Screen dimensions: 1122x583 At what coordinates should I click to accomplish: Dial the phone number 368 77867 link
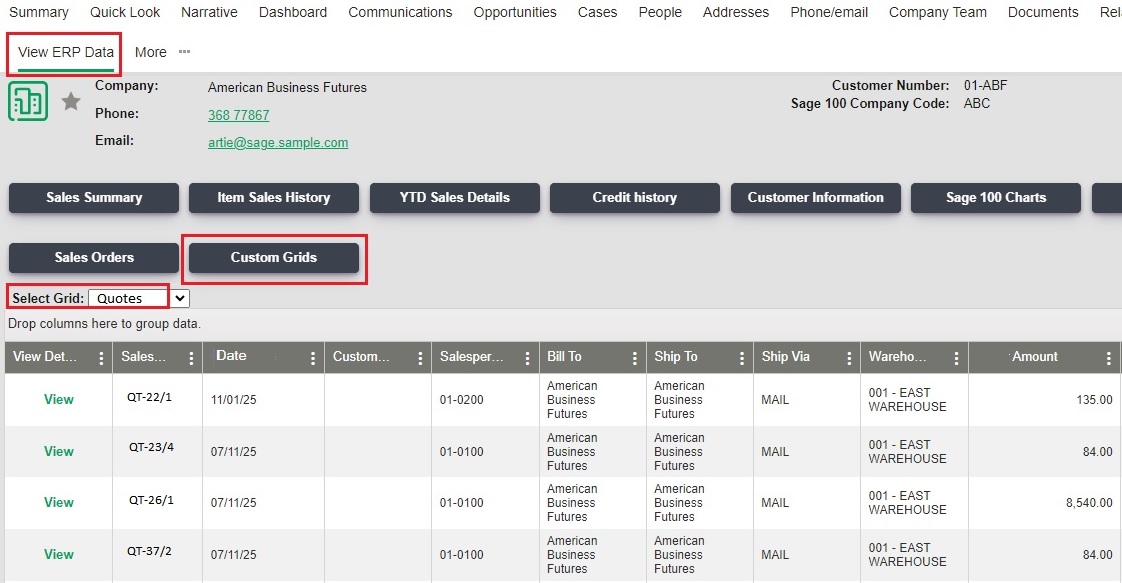click(x=238, y=115)
